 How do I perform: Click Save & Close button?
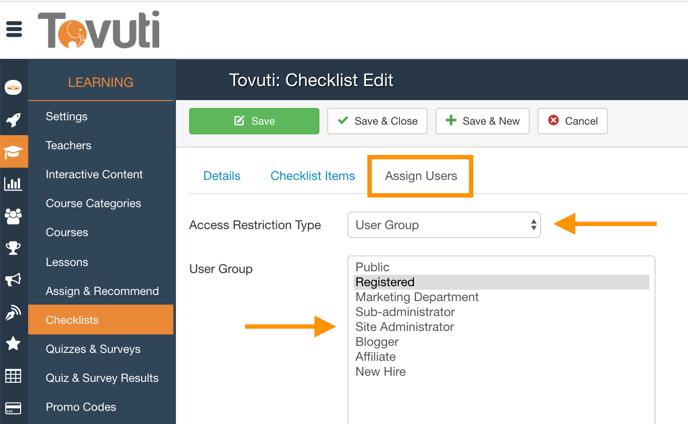tap(377, 121)
